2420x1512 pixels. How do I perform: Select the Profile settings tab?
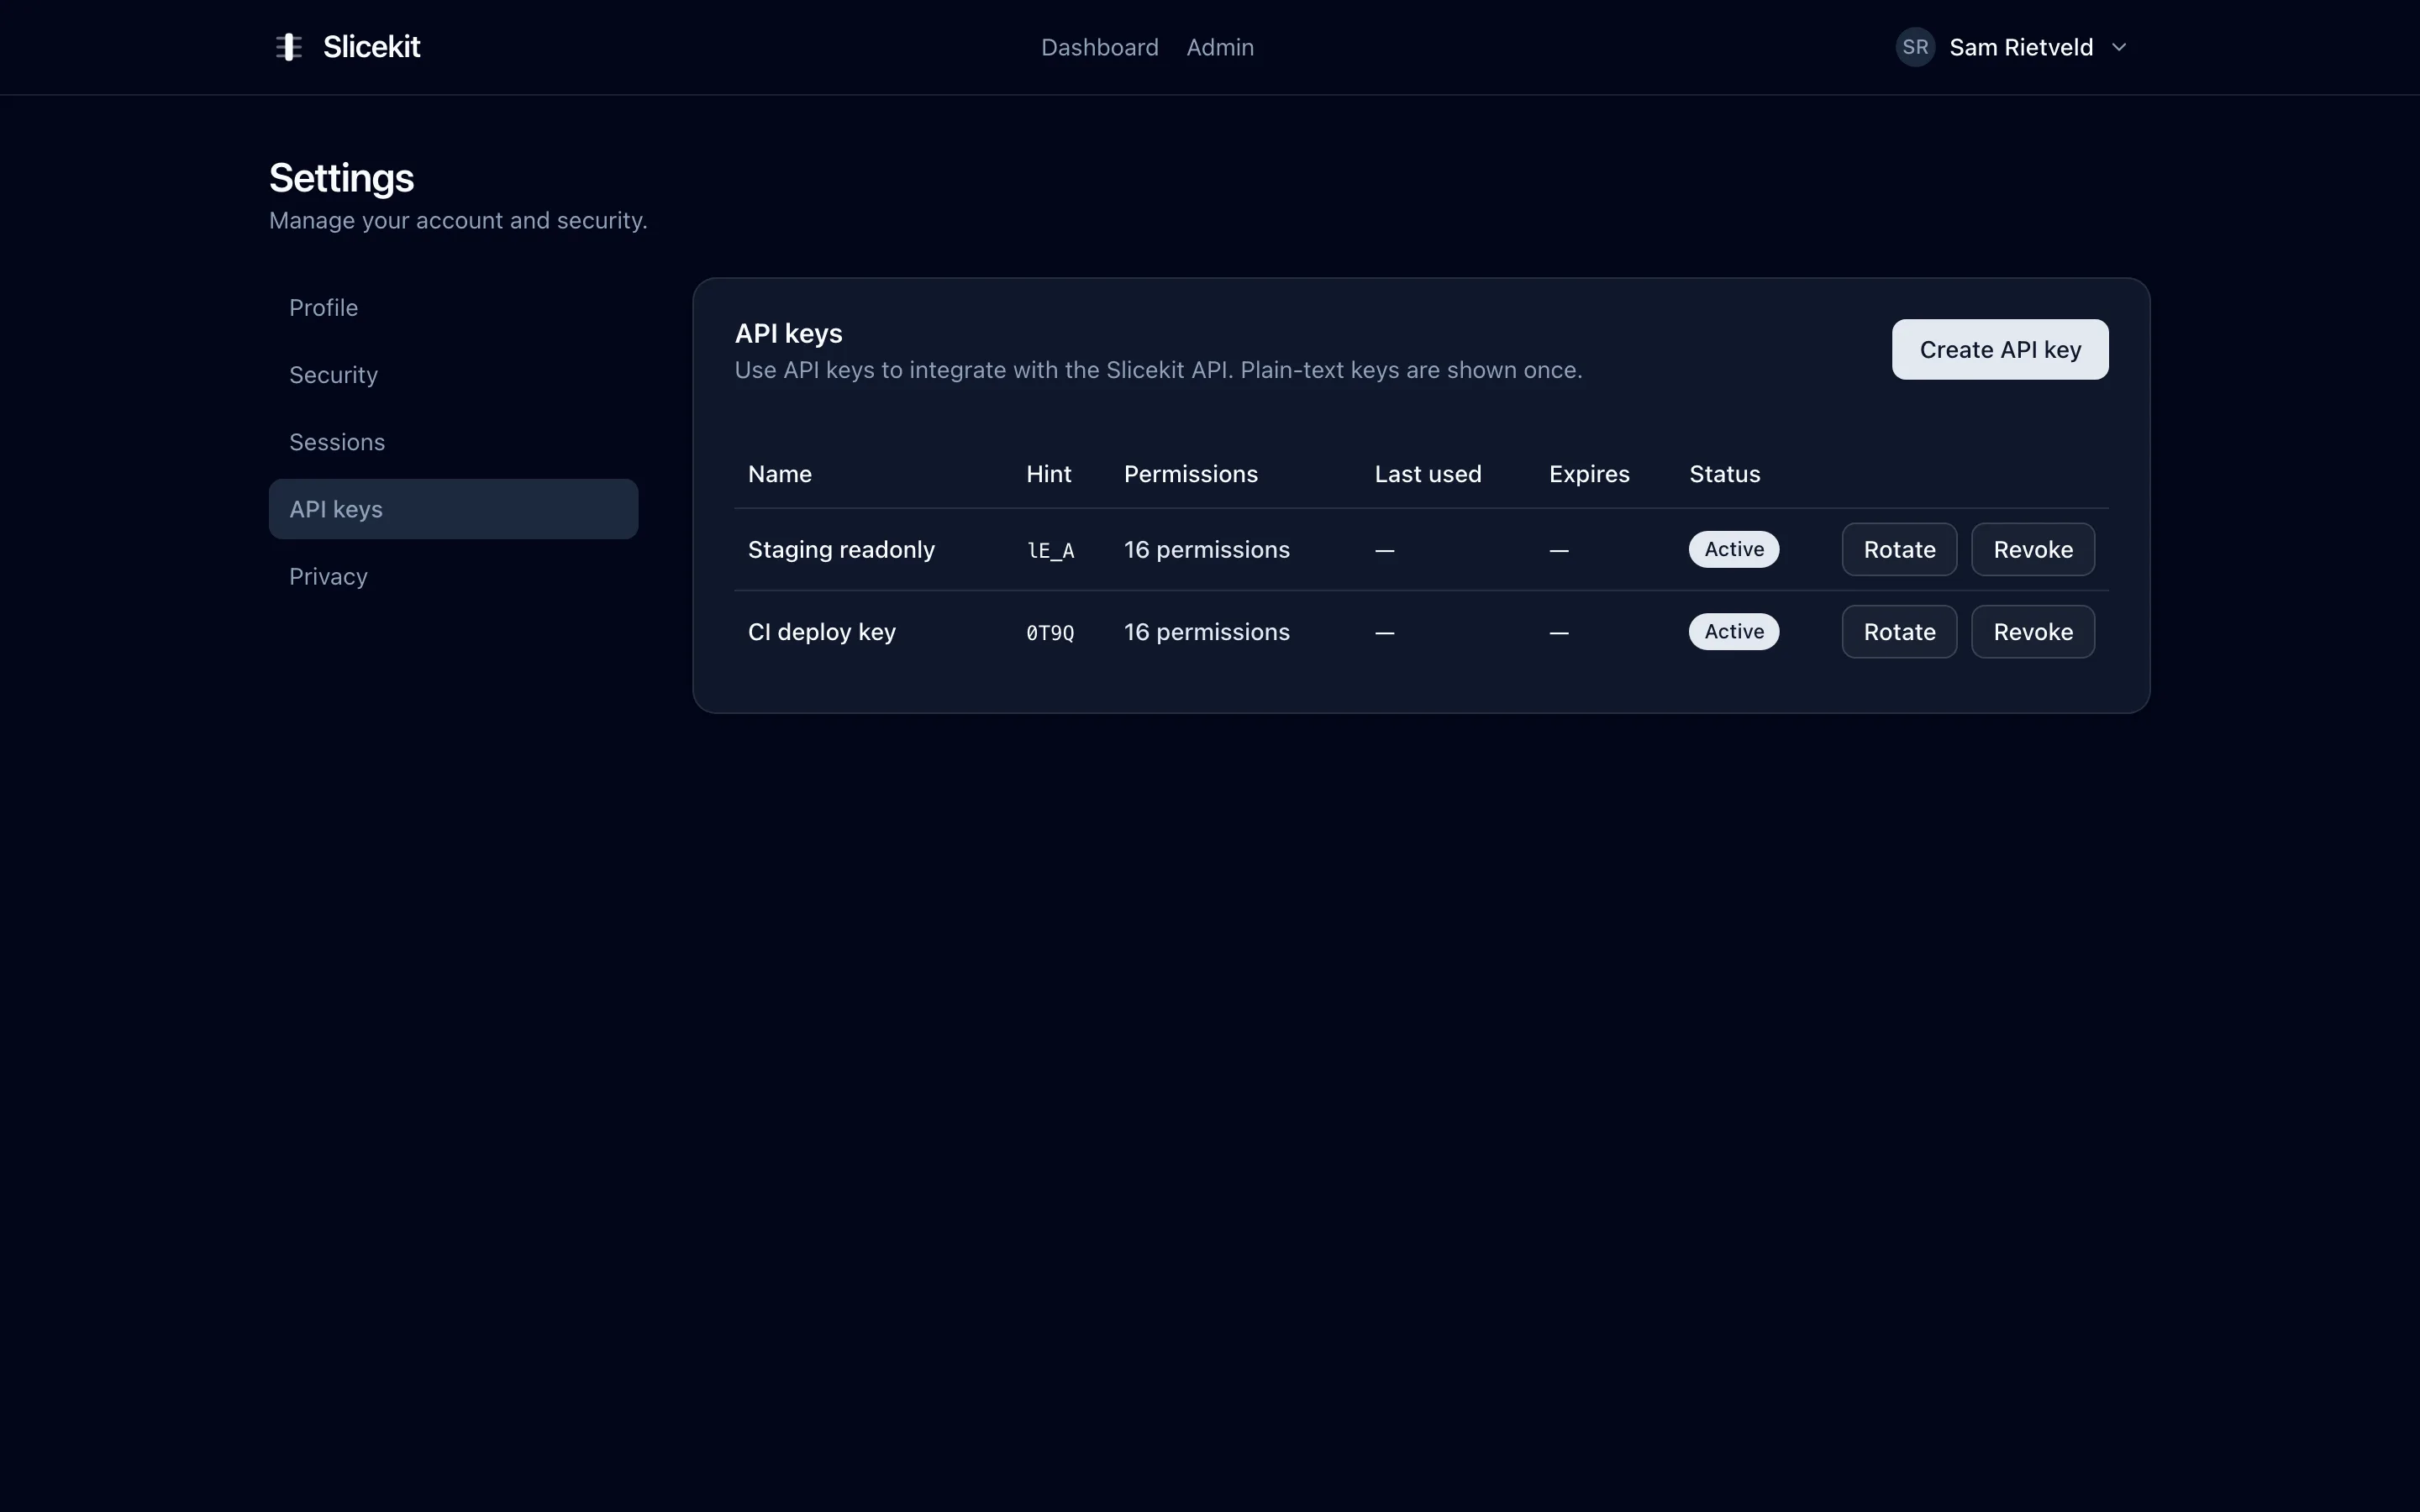point(453,307)
